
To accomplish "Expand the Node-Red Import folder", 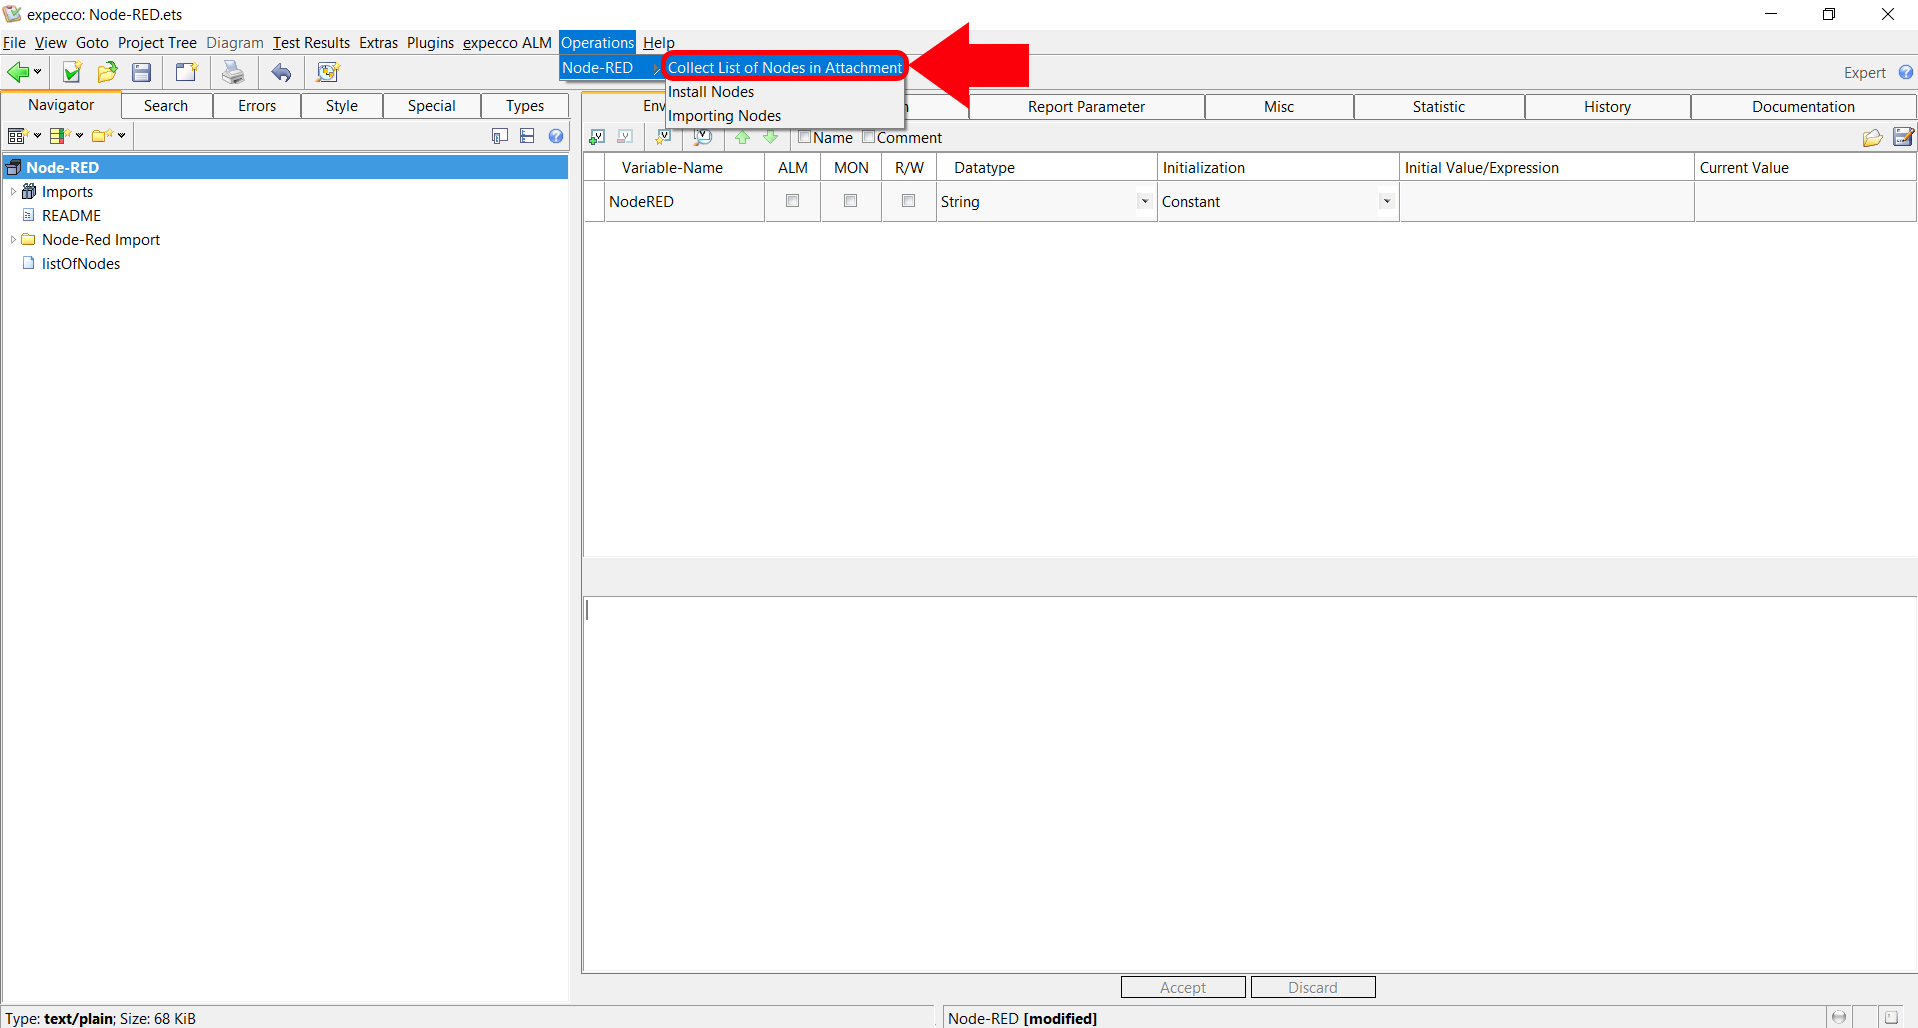I will coord(13,240).
